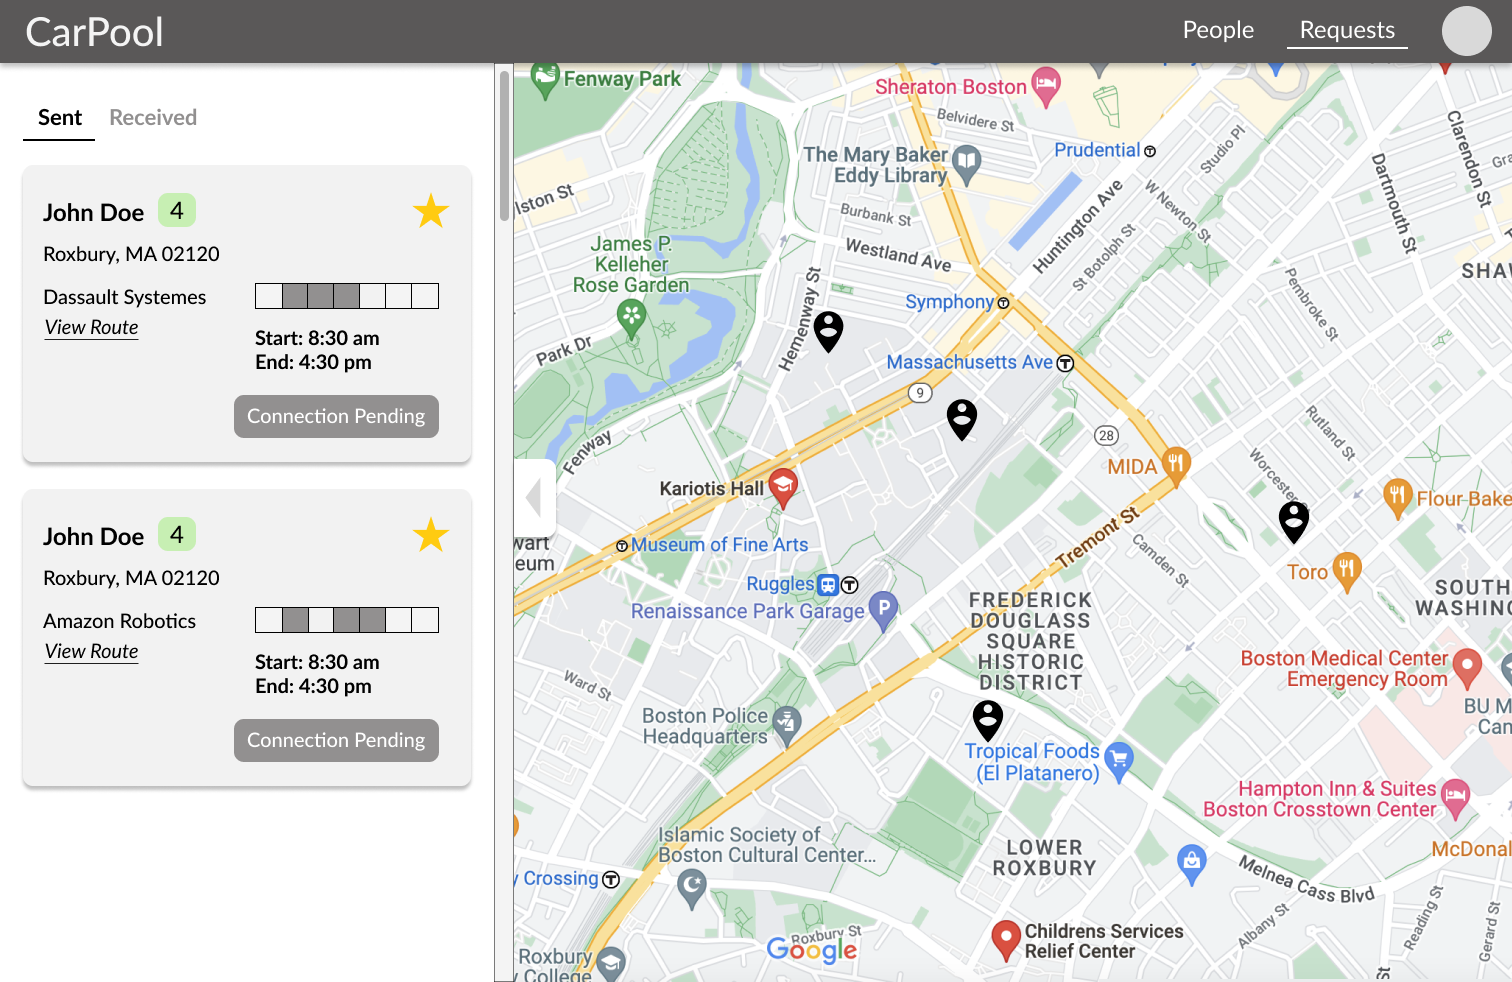Image resolution: width=1512 pixels, height=982 pixels.
Task: Click the black person marker above Tropical Foods
Action: [x=988, y=719]
